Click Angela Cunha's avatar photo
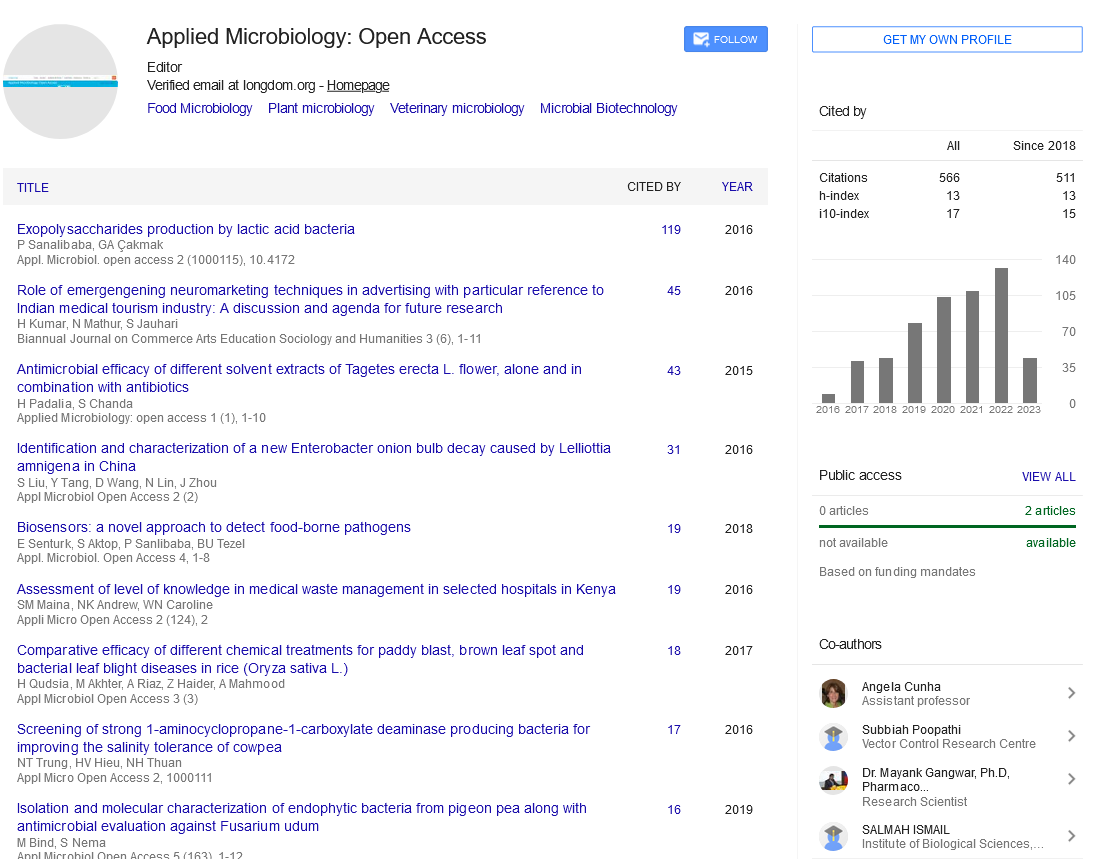This screenshot has width=1102, height=859. [x=833, y=694]
